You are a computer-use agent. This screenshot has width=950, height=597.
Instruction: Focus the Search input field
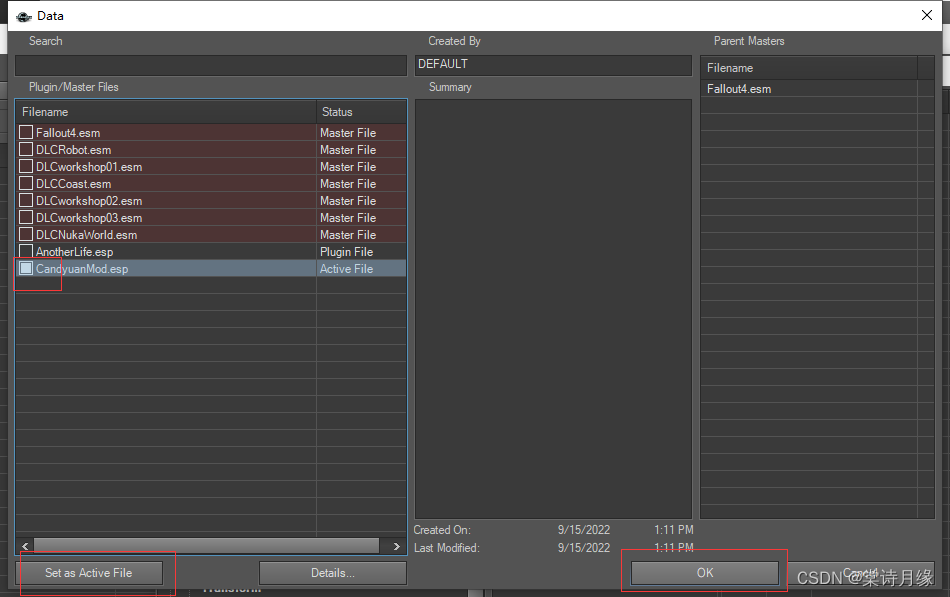pos(211,65)
